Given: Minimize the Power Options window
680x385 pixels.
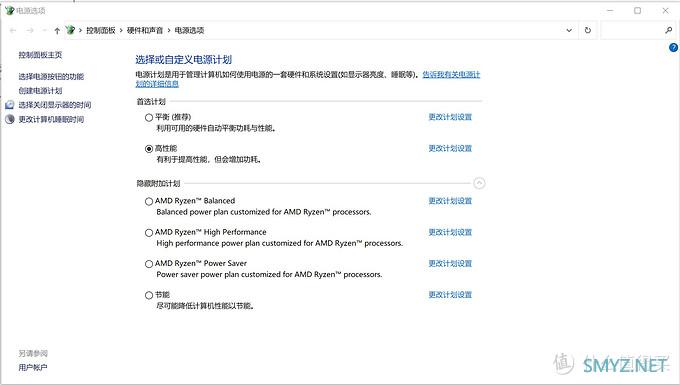Looking at the screenshot, I should point(610,10).
